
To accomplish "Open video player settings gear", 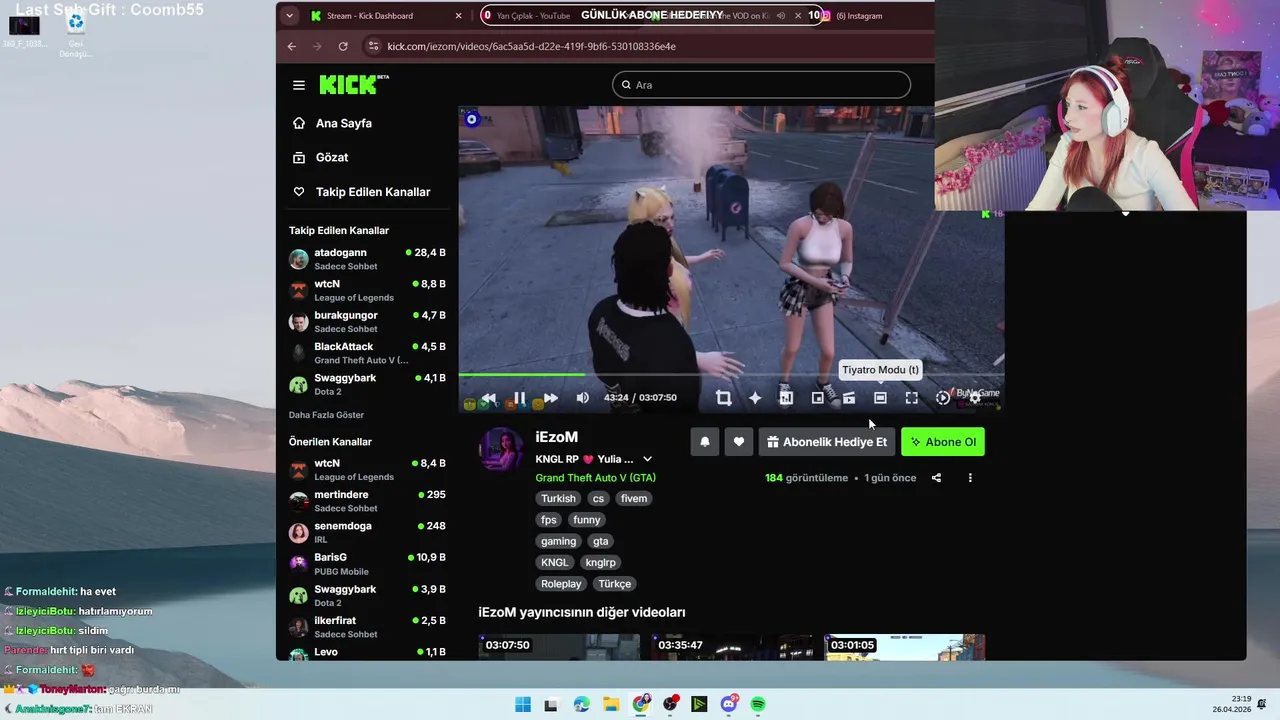I will 975,398.
